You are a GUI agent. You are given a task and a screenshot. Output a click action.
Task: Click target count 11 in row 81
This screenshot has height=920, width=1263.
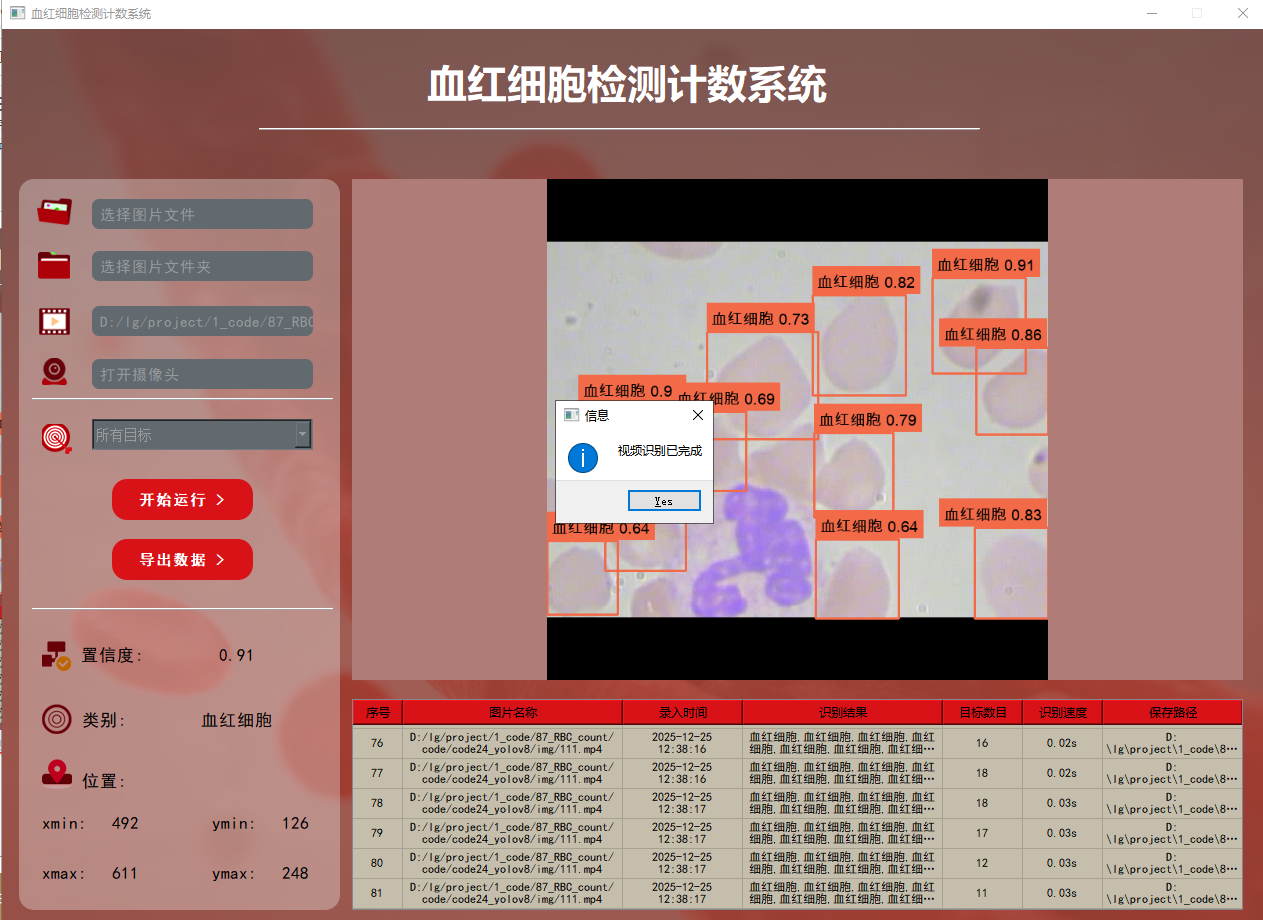[x=982, y=893]
